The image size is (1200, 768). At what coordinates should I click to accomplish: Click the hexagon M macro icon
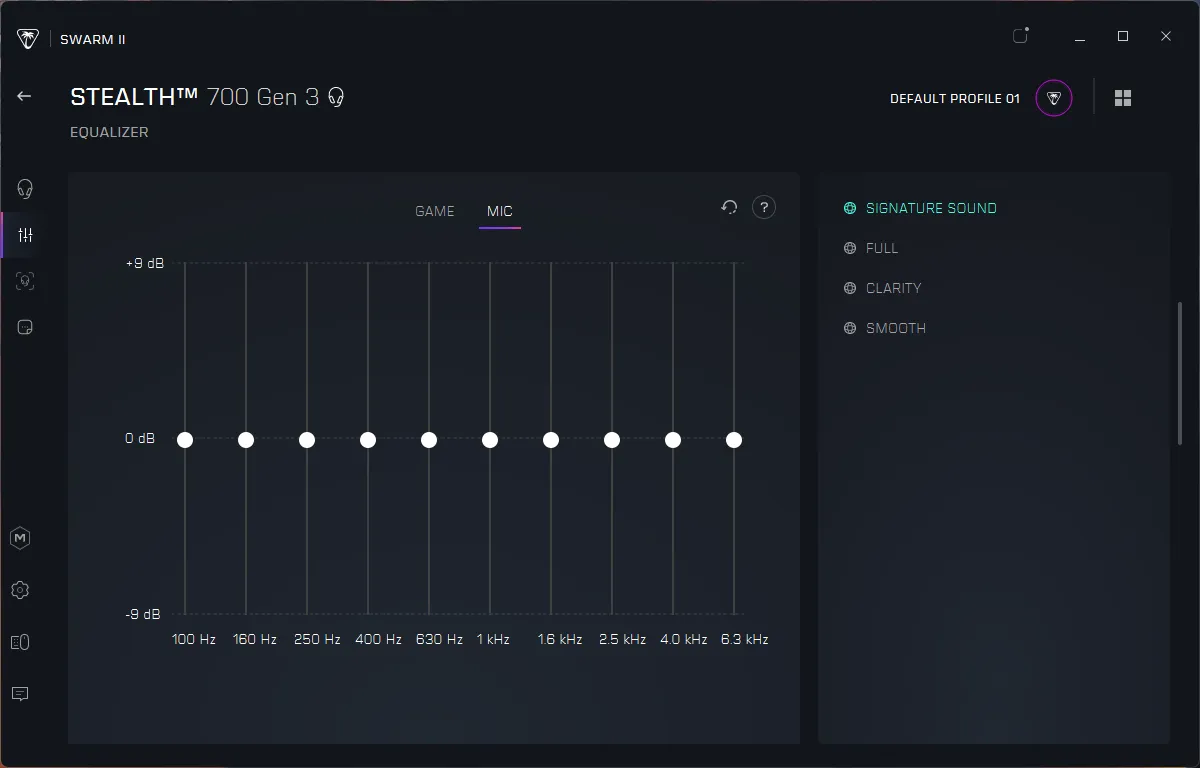pyautogui.click(x=20, y=538)
